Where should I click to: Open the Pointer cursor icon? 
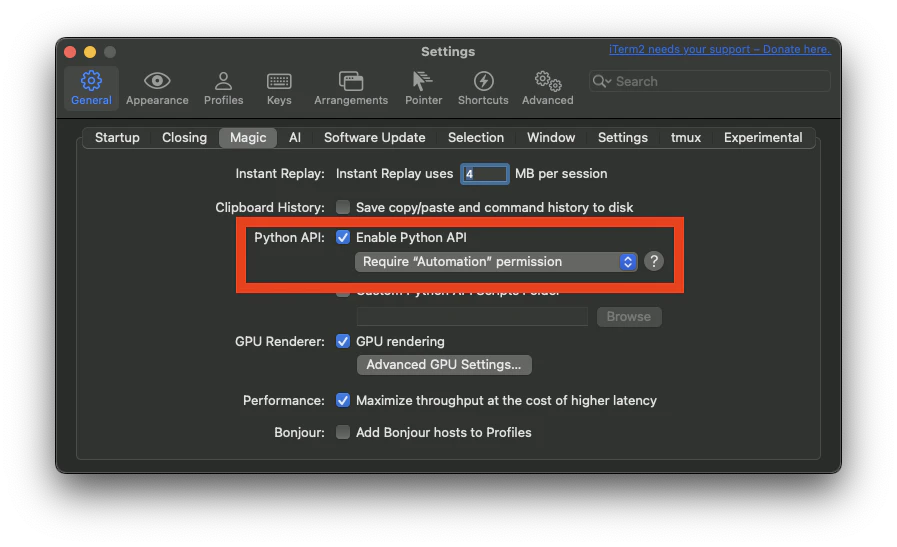click(x=423, y=81)
